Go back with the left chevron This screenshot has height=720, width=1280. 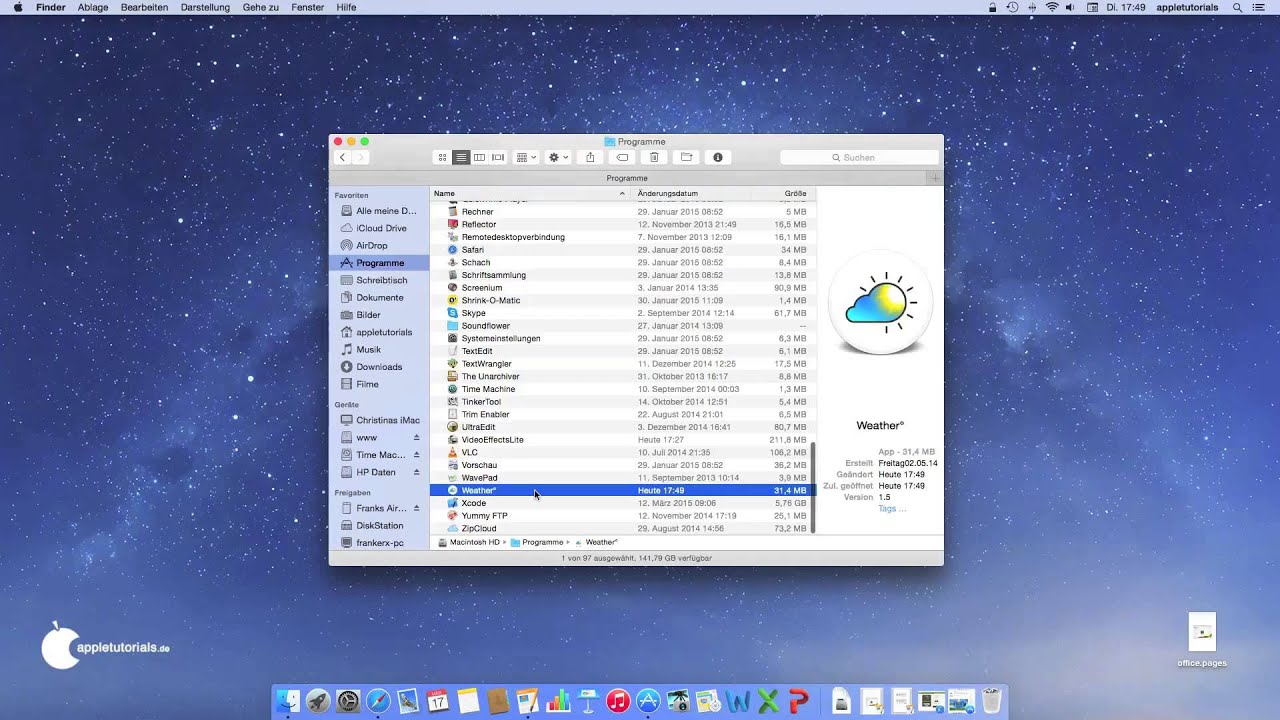(343, 157)
